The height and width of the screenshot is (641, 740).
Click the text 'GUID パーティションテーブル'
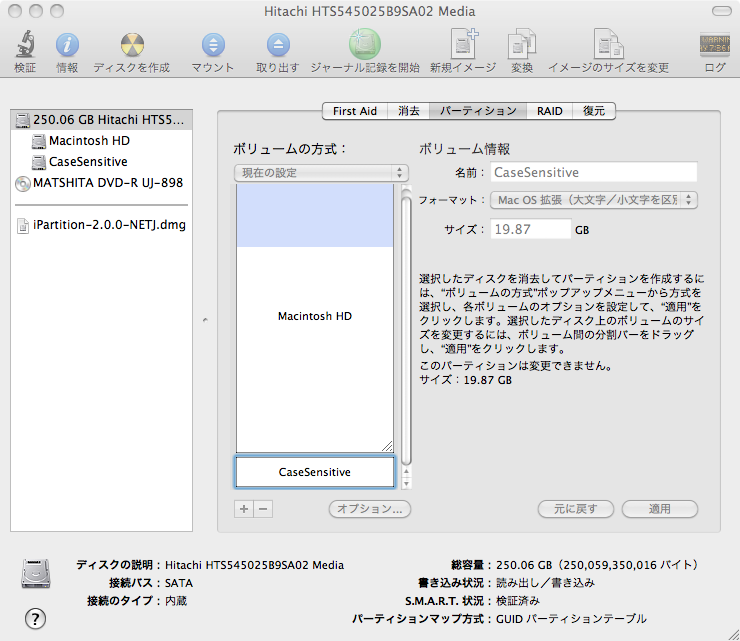coord(571,618)
